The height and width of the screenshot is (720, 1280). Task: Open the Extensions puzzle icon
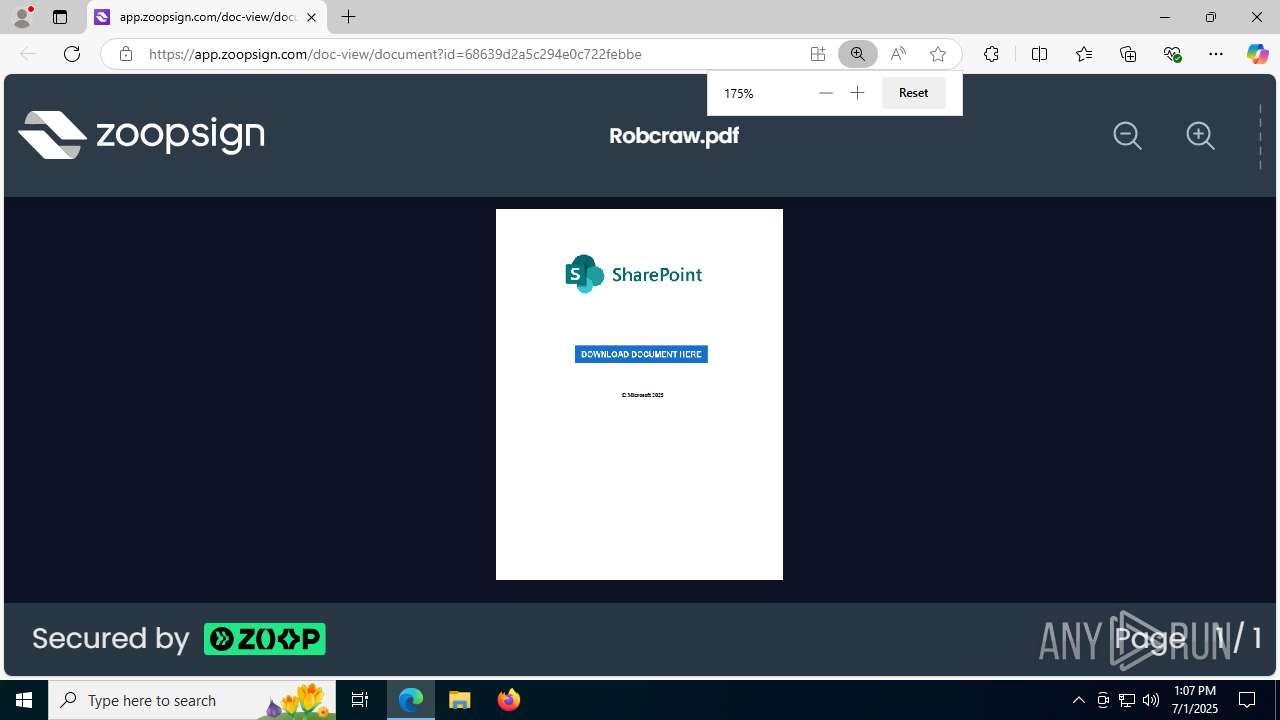[x=991, y=54]
